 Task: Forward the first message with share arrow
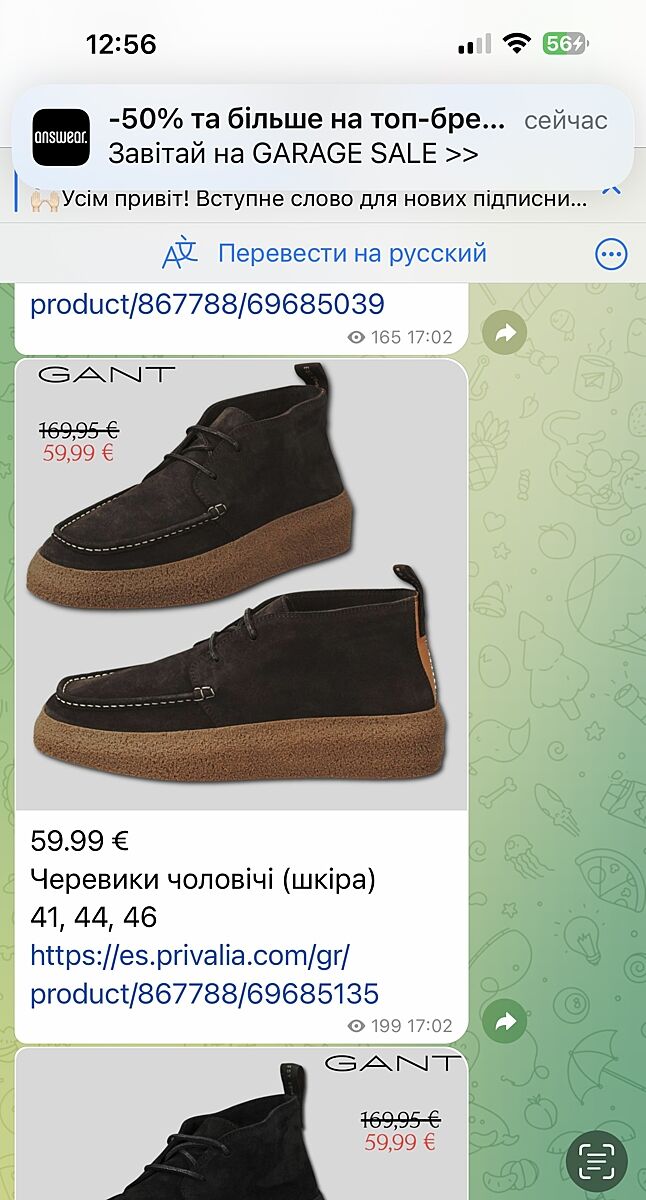[505, 333]
